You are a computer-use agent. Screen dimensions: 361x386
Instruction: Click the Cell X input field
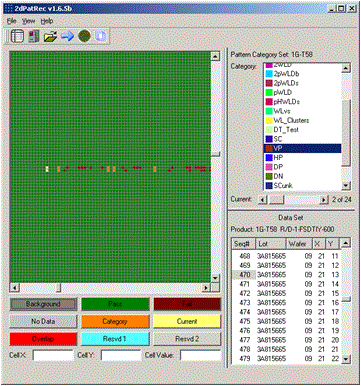tap(53, 355)
